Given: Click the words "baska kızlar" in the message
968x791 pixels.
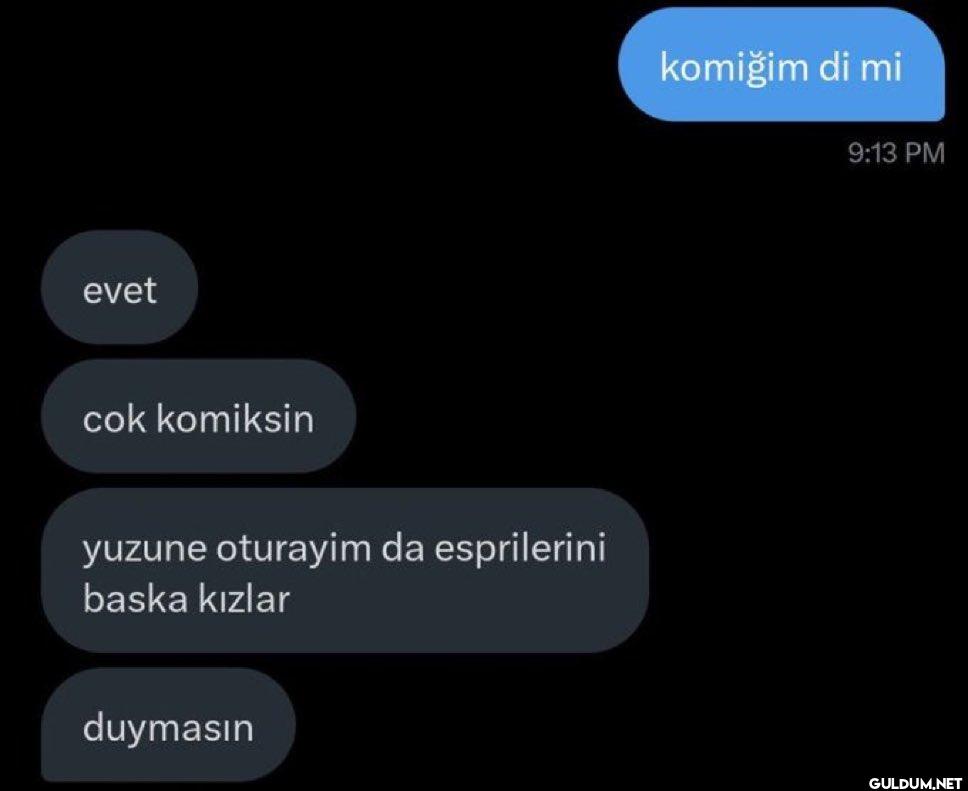Looking at the screenshot, I should (186, 598).
